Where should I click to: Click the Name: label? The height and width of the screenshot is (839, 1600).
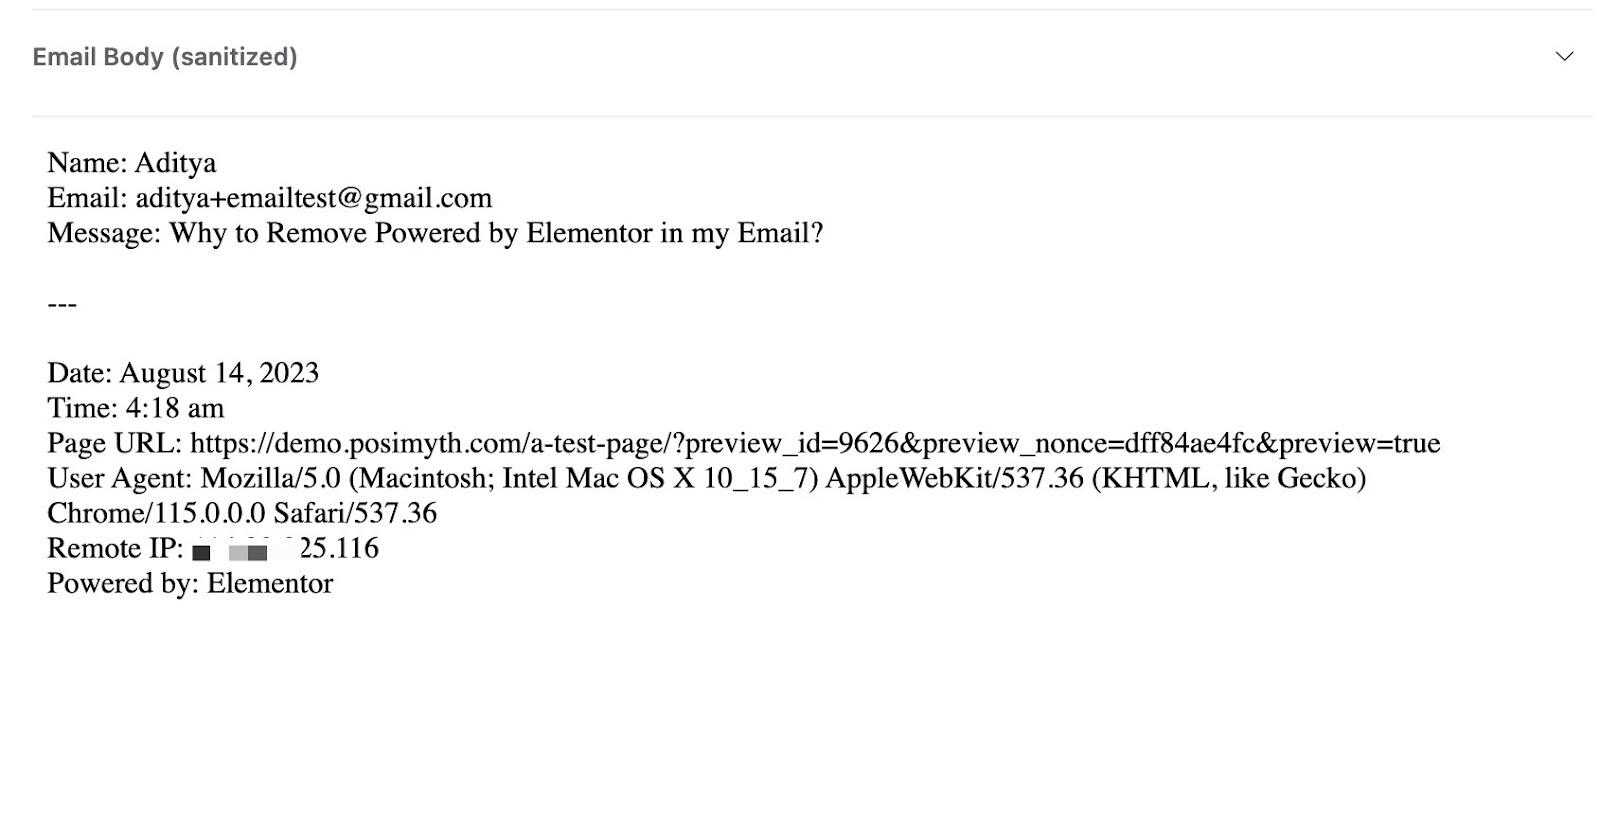point(86,163)
